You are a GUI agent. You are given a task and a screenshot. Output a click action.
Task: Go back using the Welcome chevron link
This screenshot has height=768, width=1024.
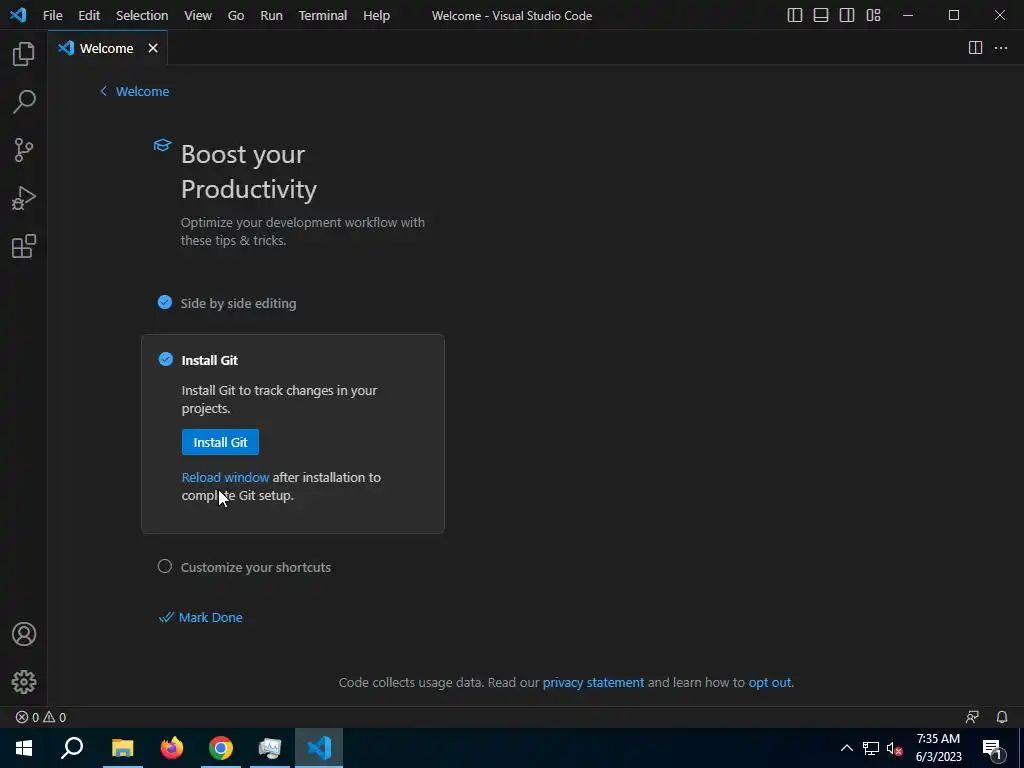click(x=134, y=91)
